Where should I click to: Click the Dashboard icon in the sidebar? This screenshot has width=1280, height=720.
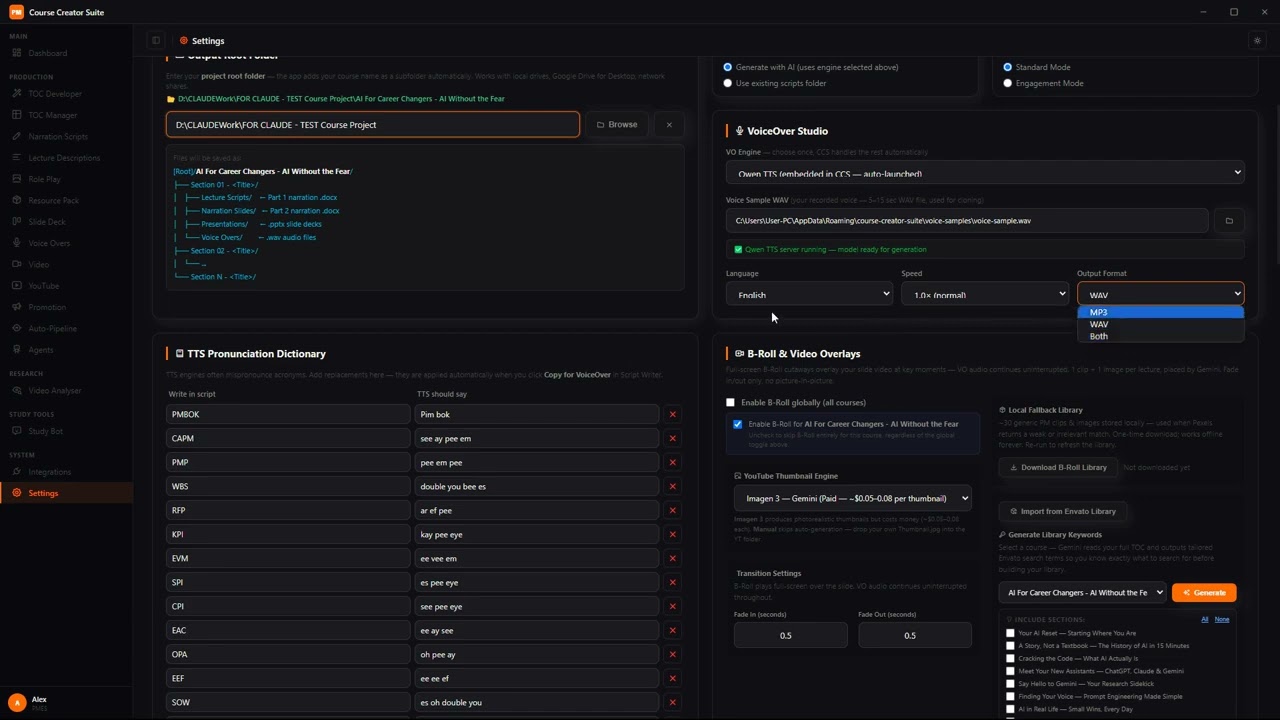(17, 53)
